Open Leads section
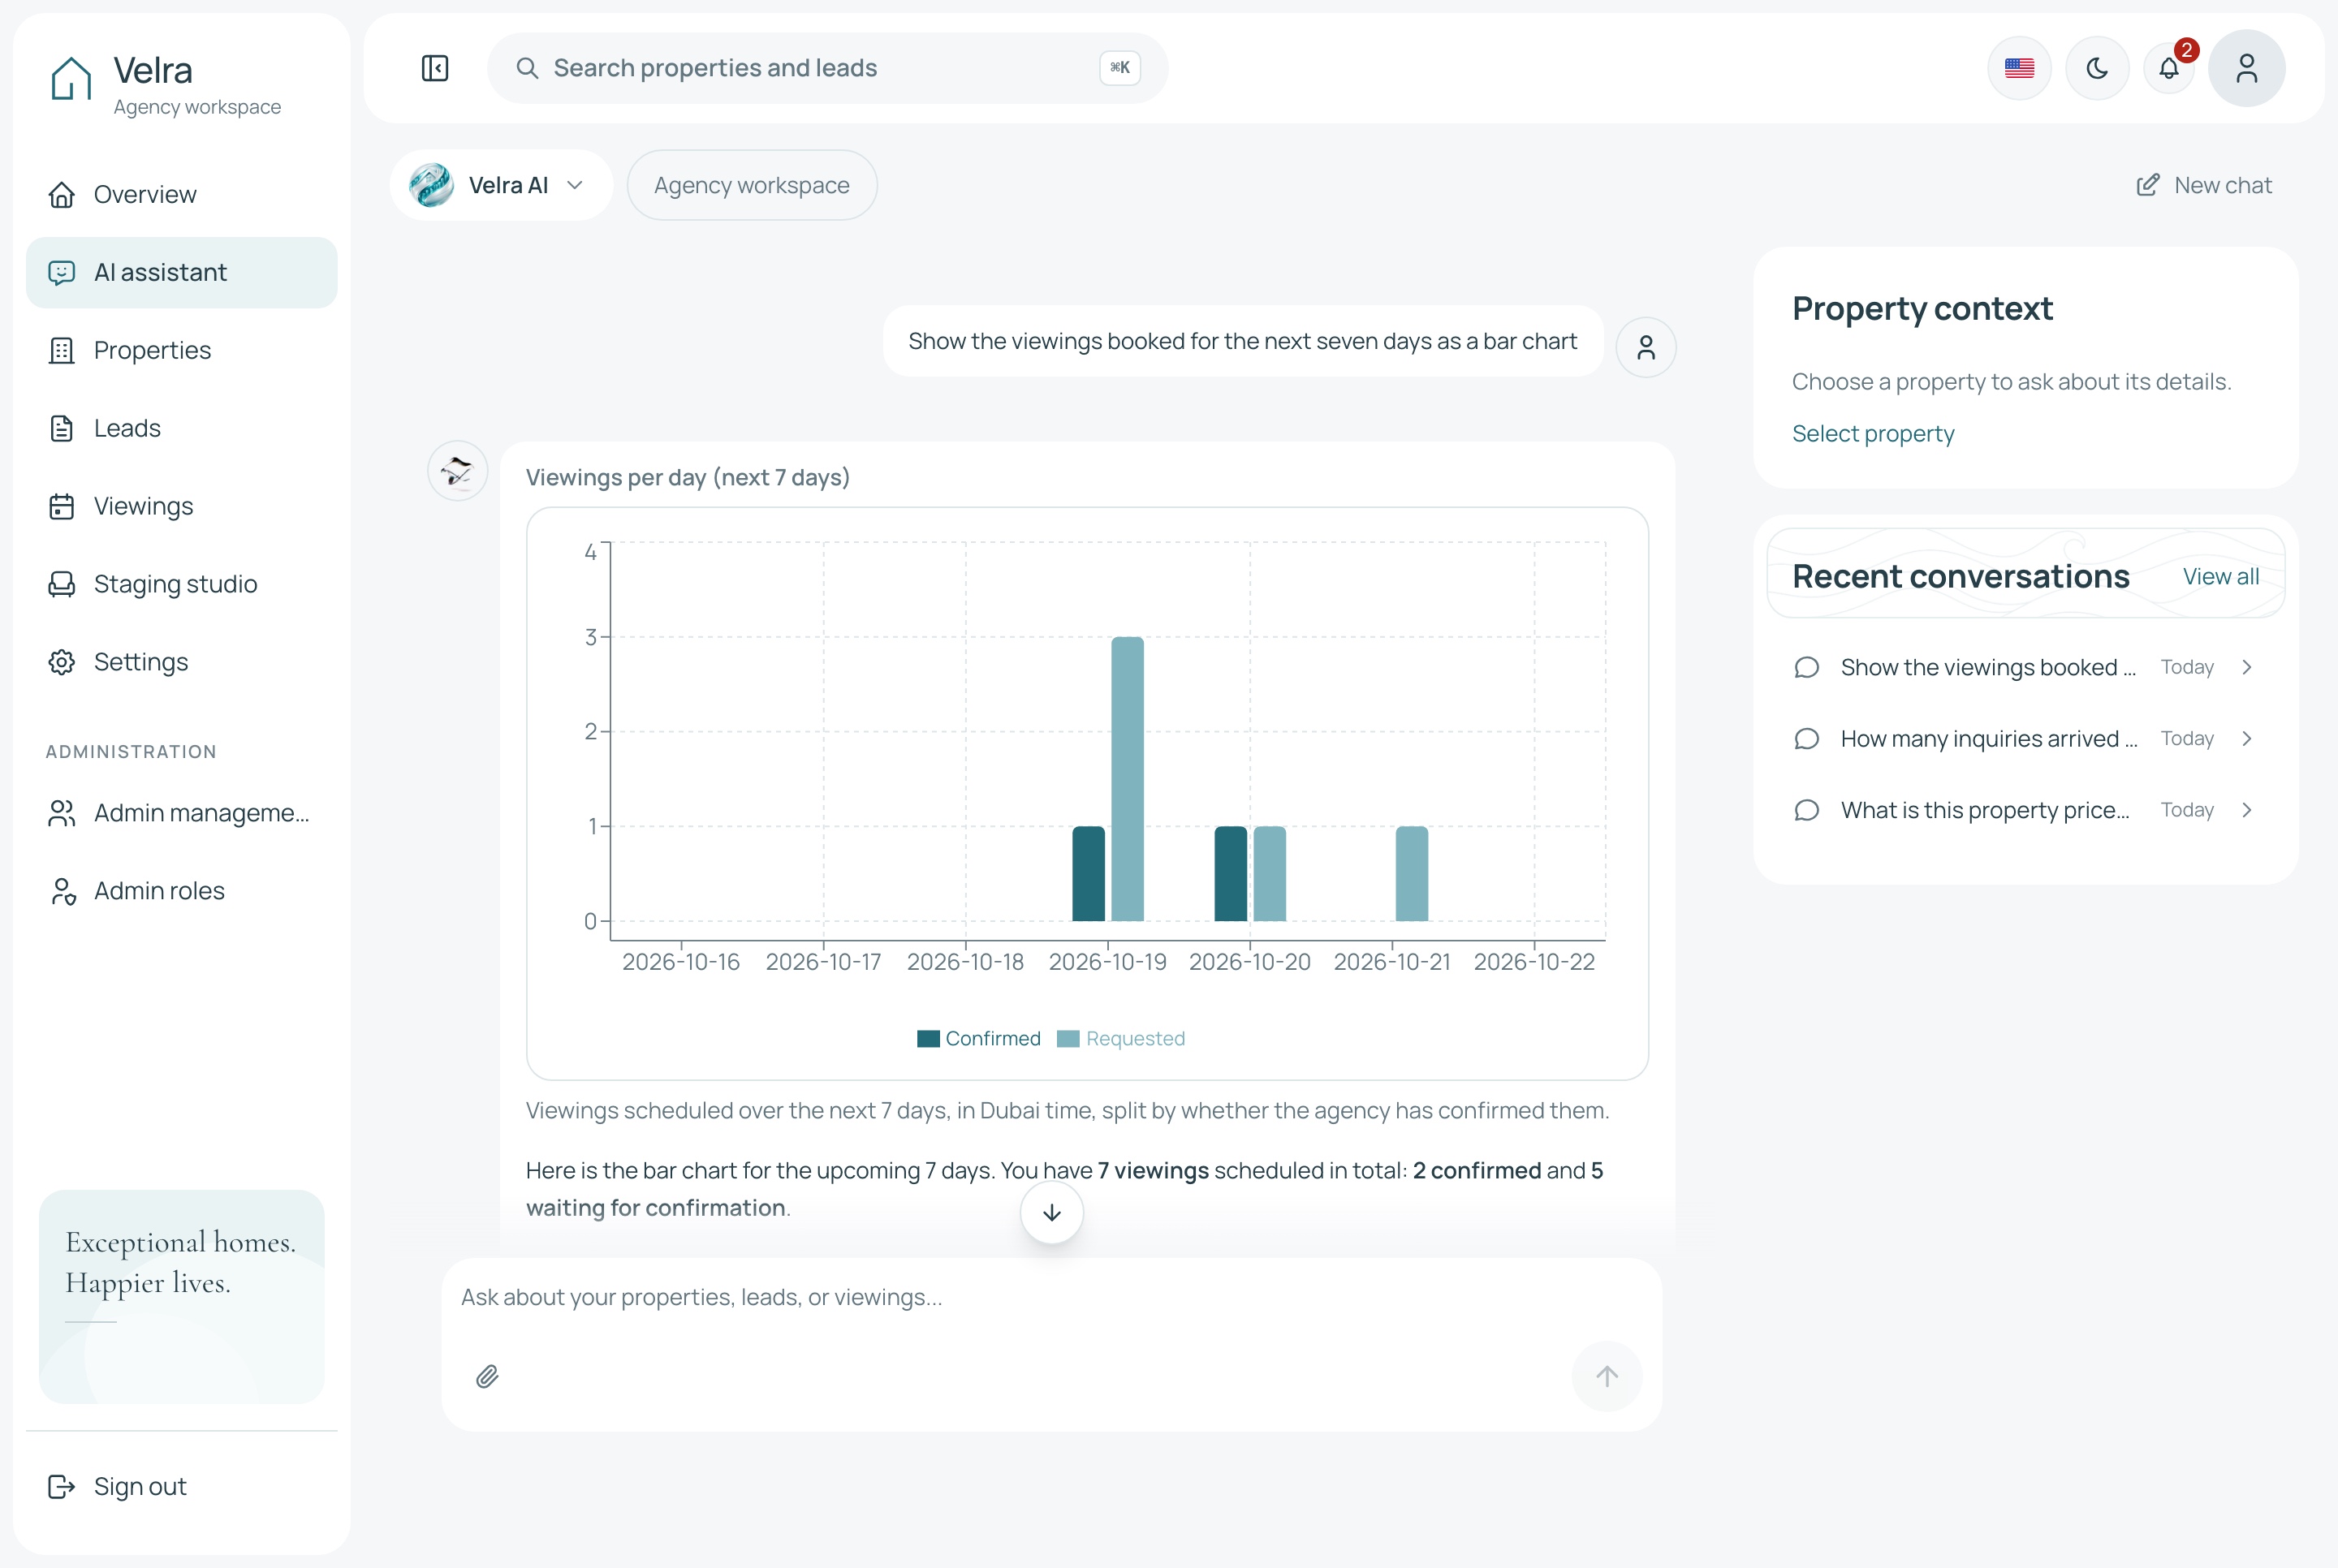The image size is (2338, 1568). pos(181,428)
